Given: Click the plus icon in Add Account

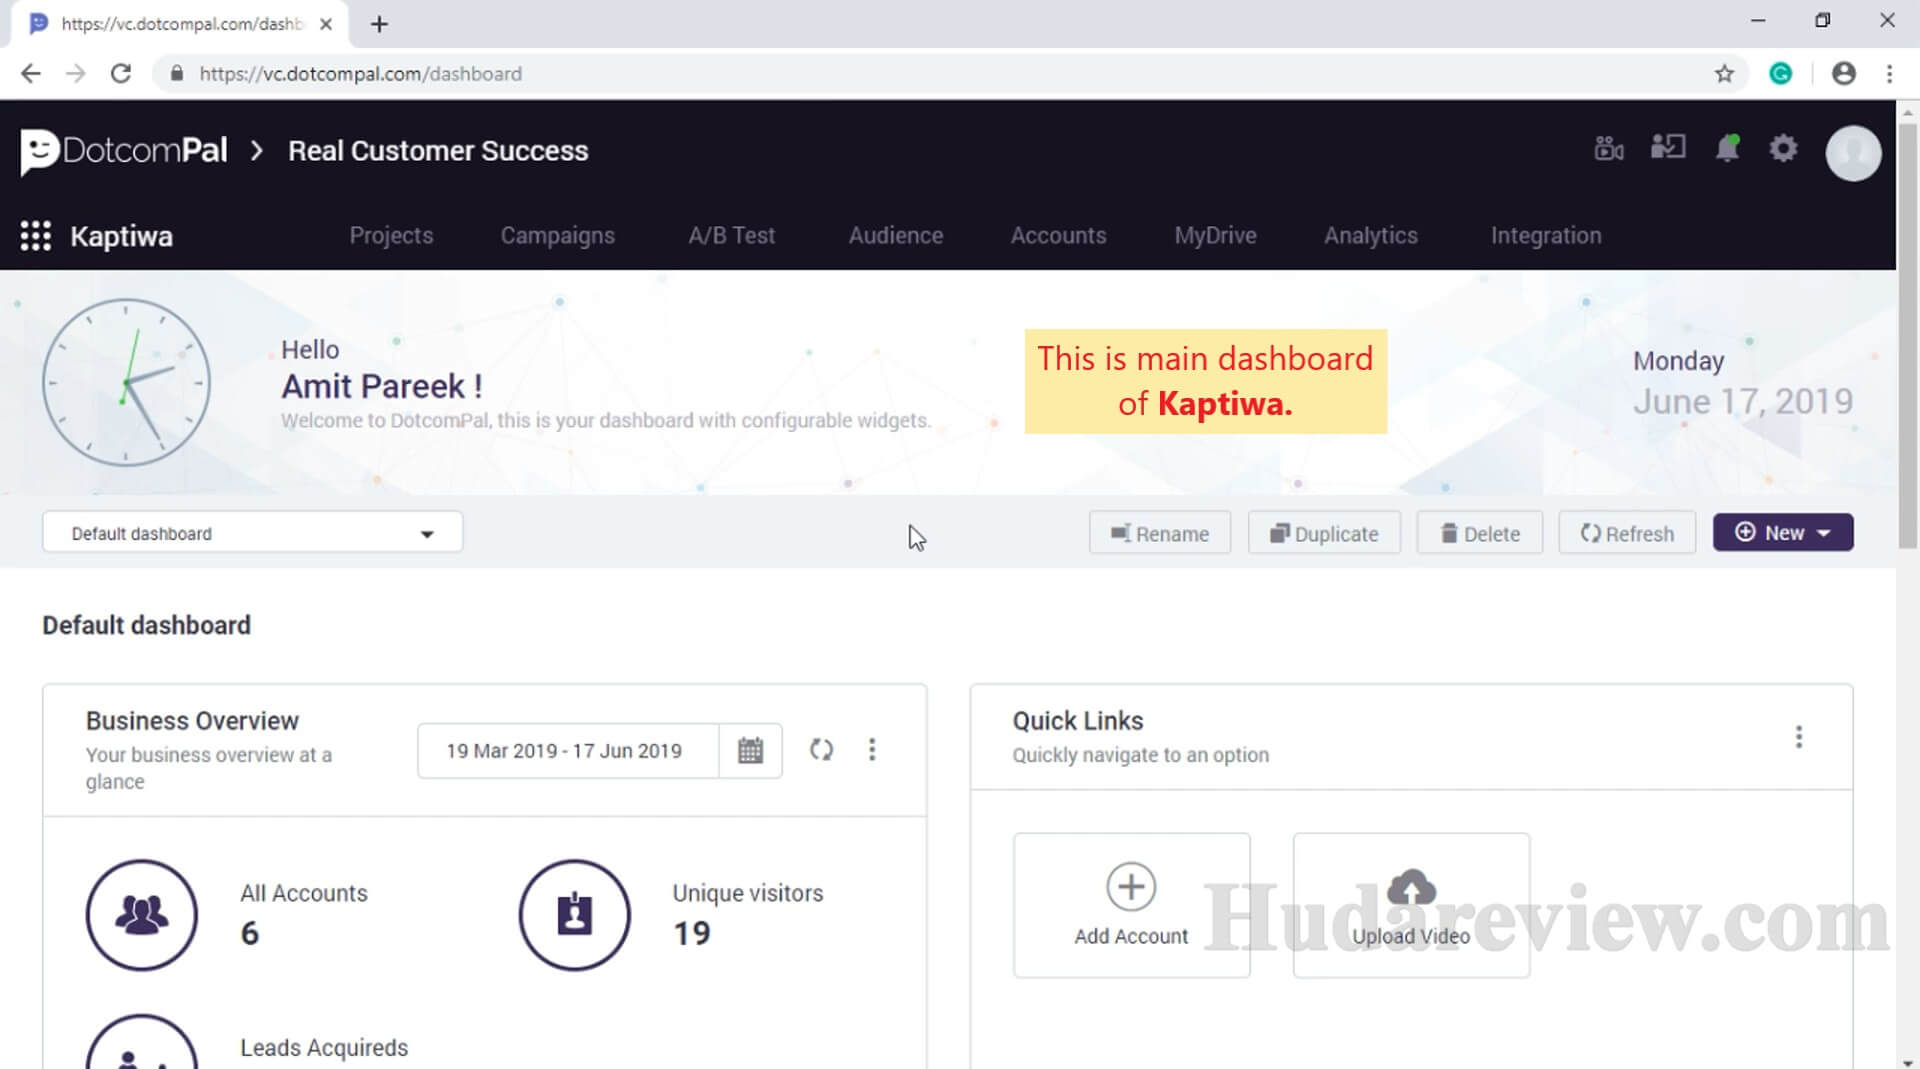Looking at the screenshot, I should [1131, 887].
